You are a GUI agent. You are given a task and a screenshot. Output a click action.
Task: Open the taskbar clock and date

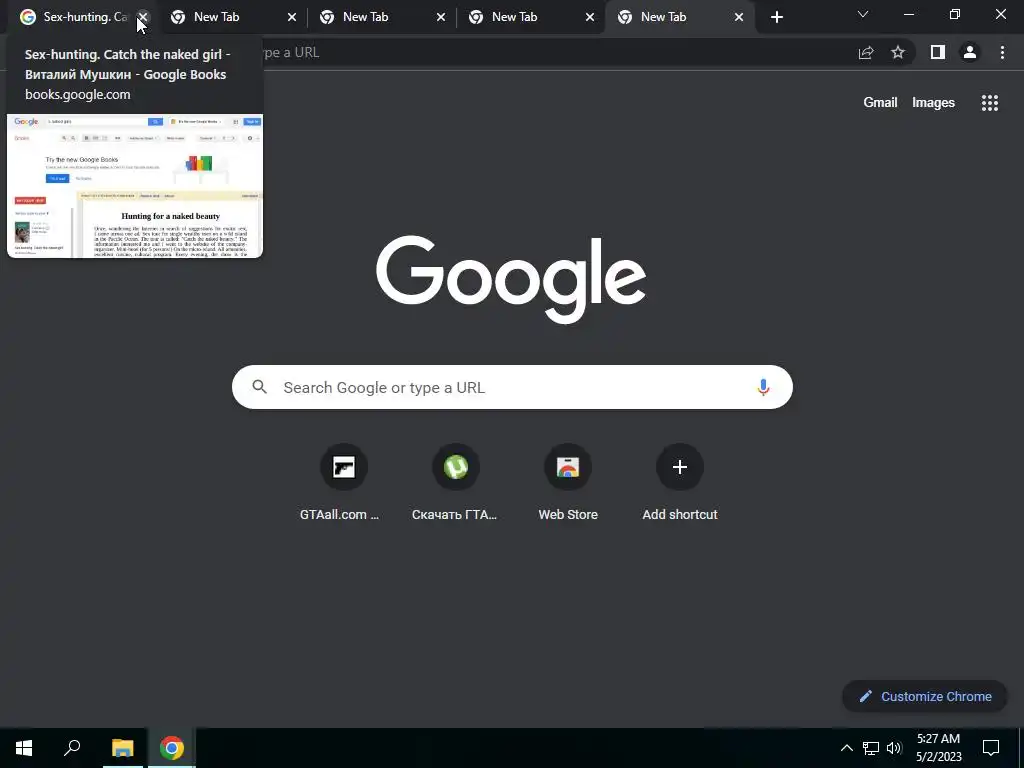tap(938, 748)
